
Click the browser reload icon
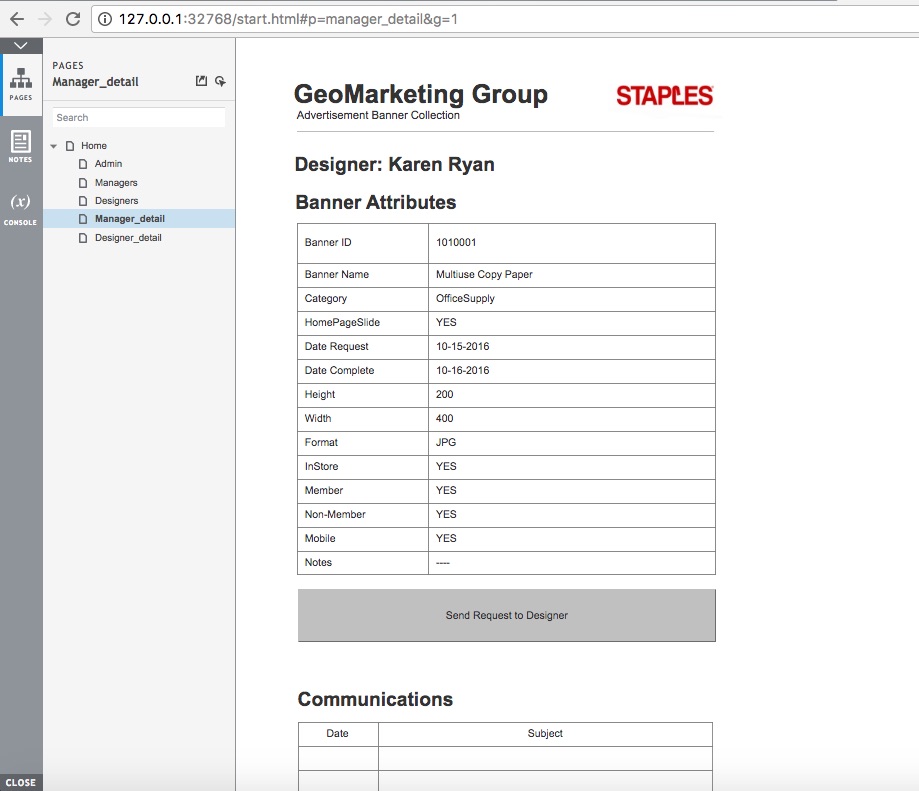(x=72, y=19)
